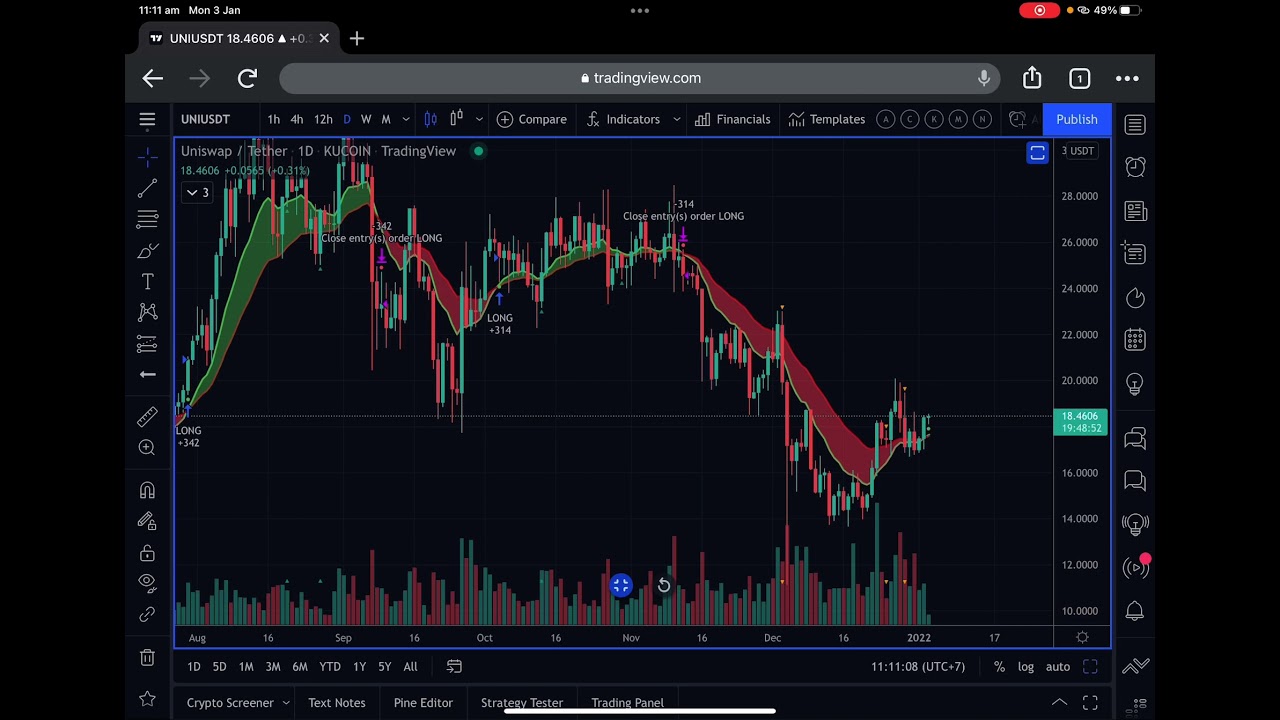
Task: Select the brush drawing tool
Action: click(147, 251)
